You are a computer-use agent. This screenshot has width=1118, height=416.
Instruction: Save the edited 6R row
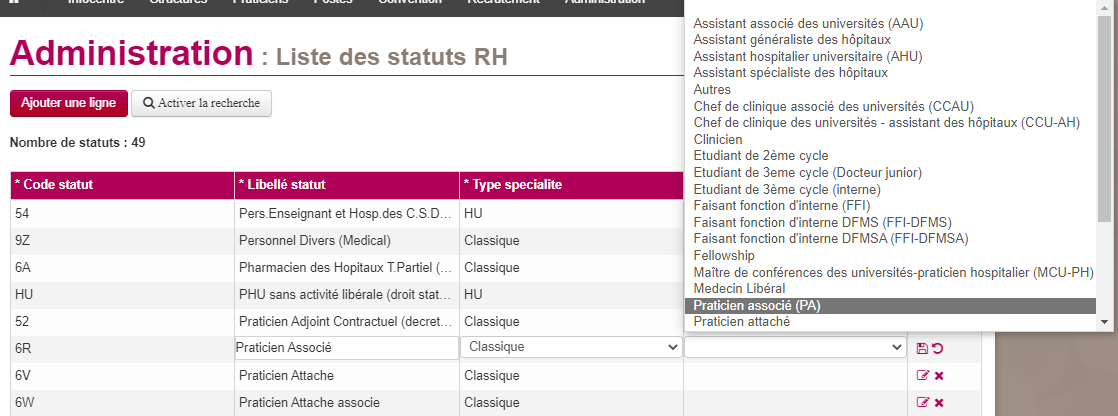click(922, 348)
